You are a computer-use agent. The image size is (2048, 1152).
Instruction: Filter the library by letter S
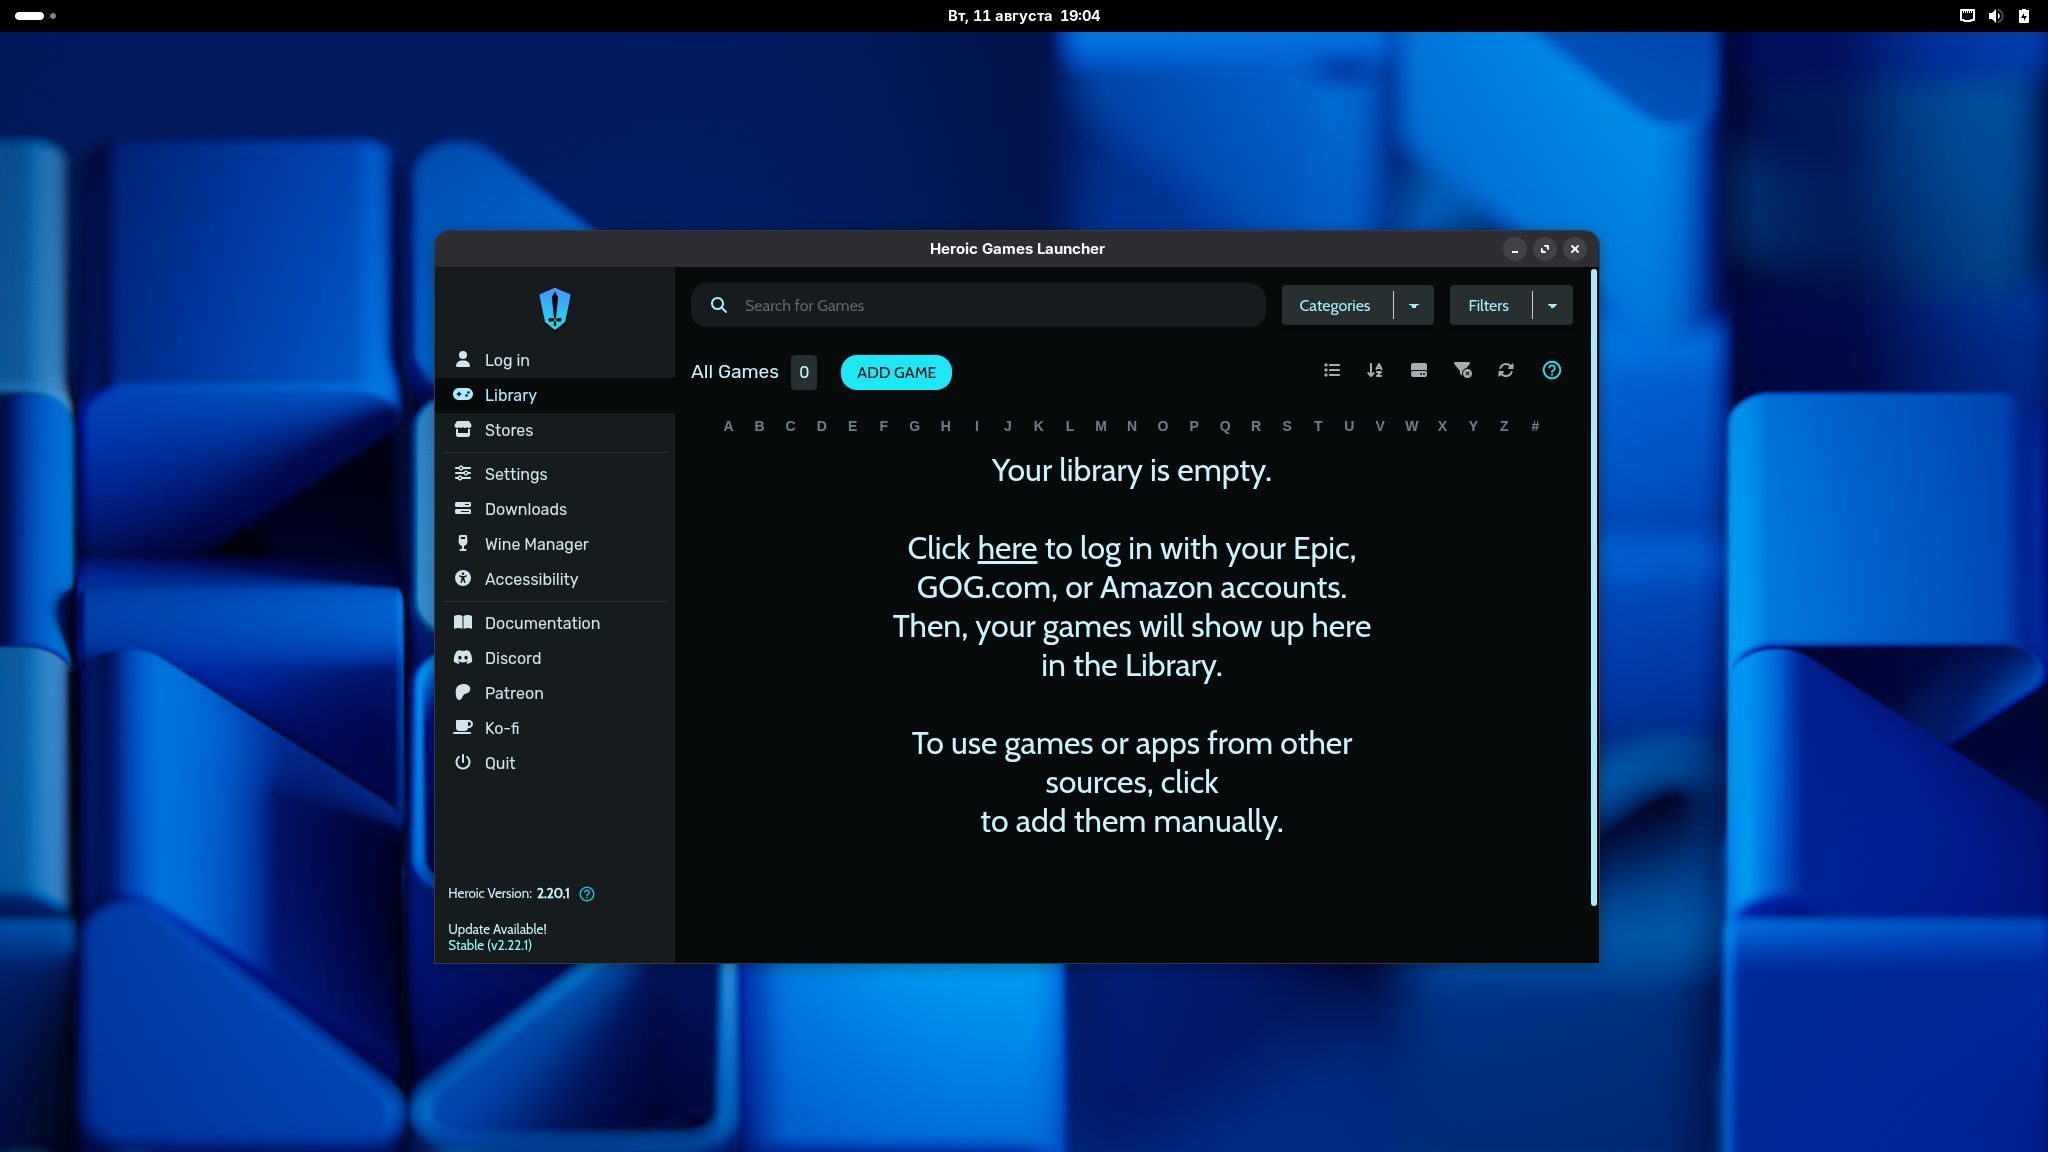click(1286, 426)
